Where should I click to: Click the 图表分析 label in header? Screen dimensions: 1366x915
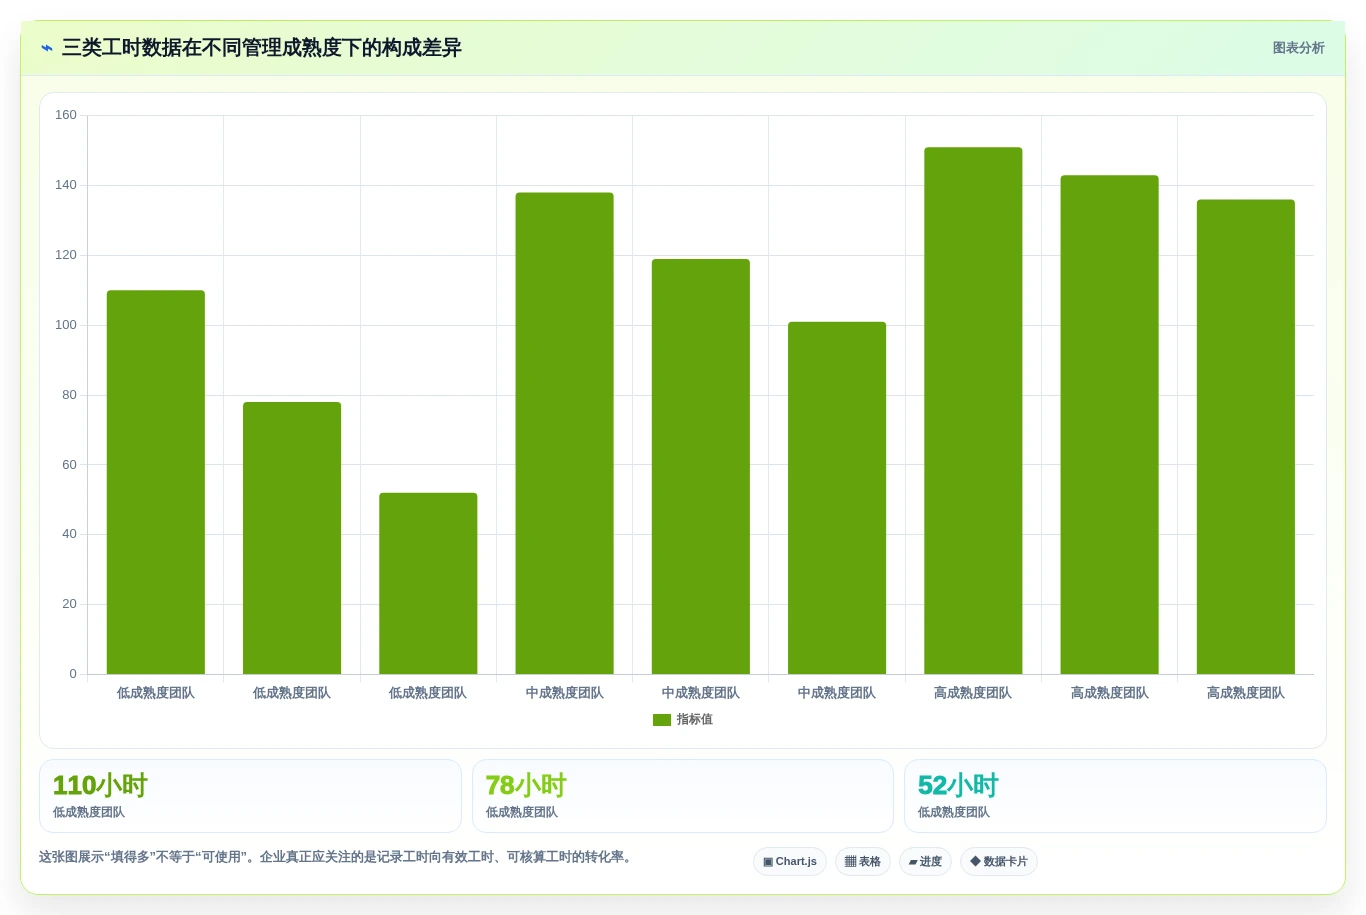tap(1298, 48)
